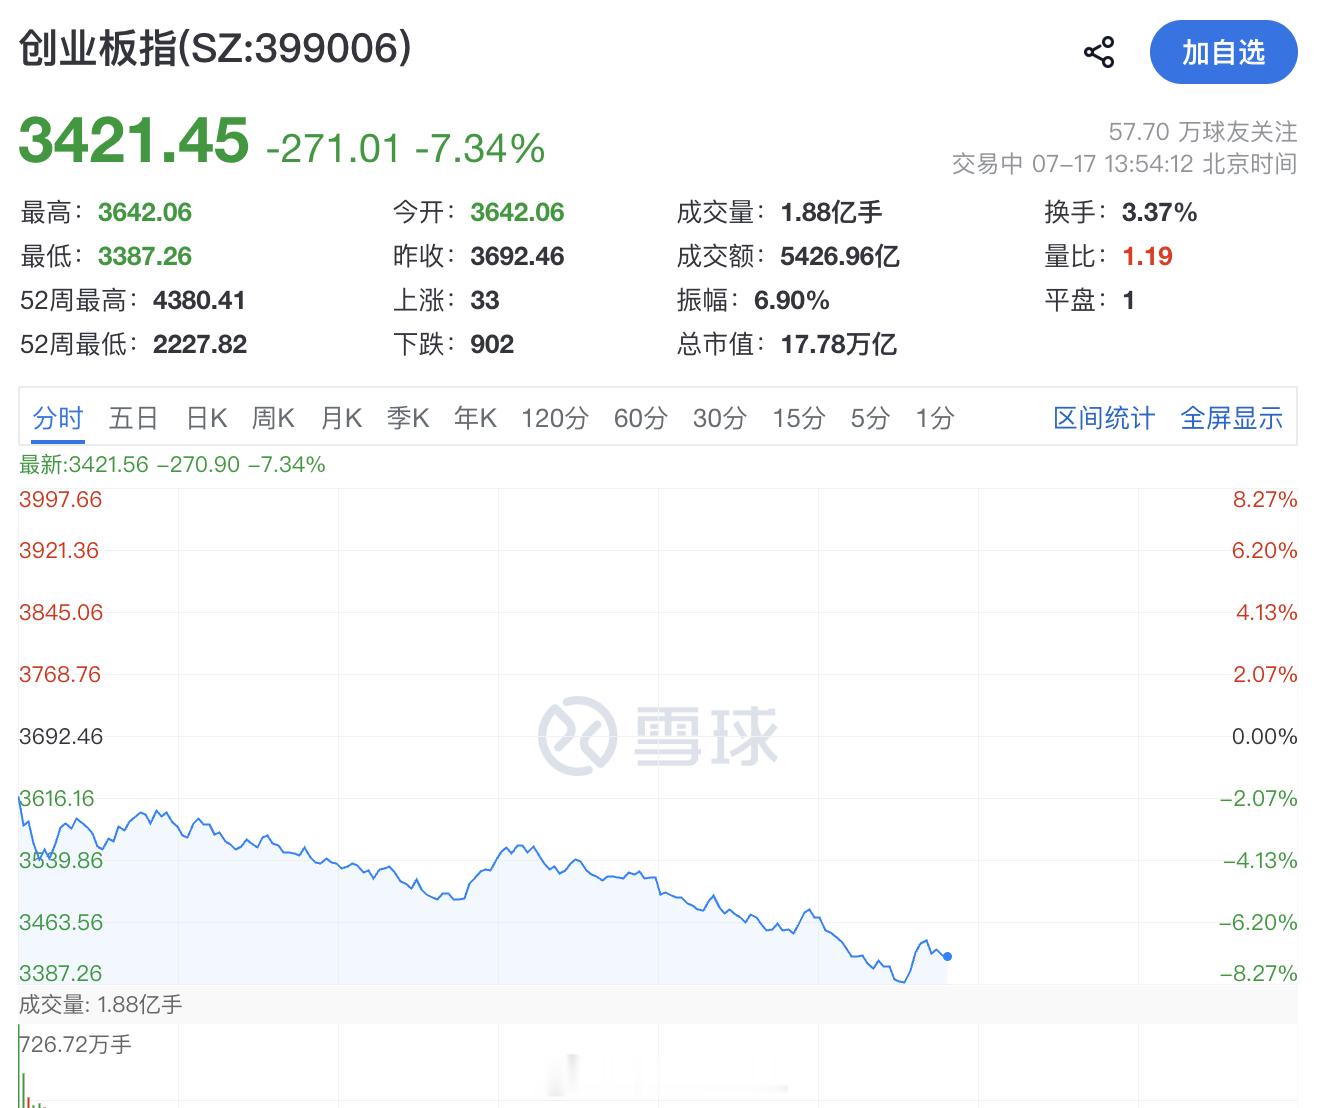
Task: Click right axis label 0.00%
Action: [1264, 736]
